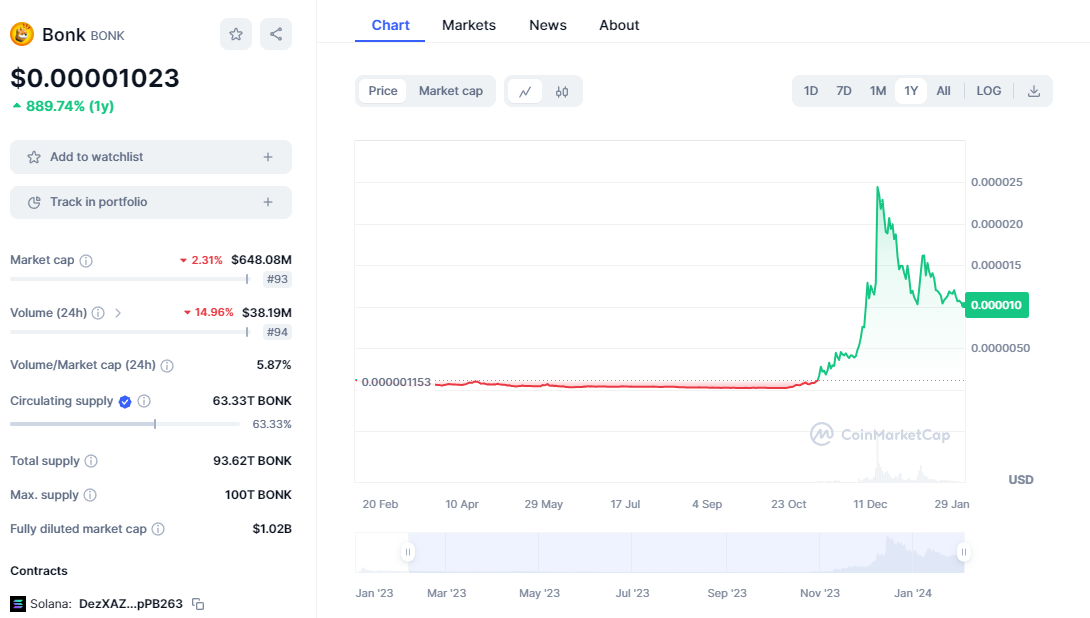Click the DezXAZ...pPB263 contract address
This screenshot has height=618, width=1090.
[x=131, y=604]
